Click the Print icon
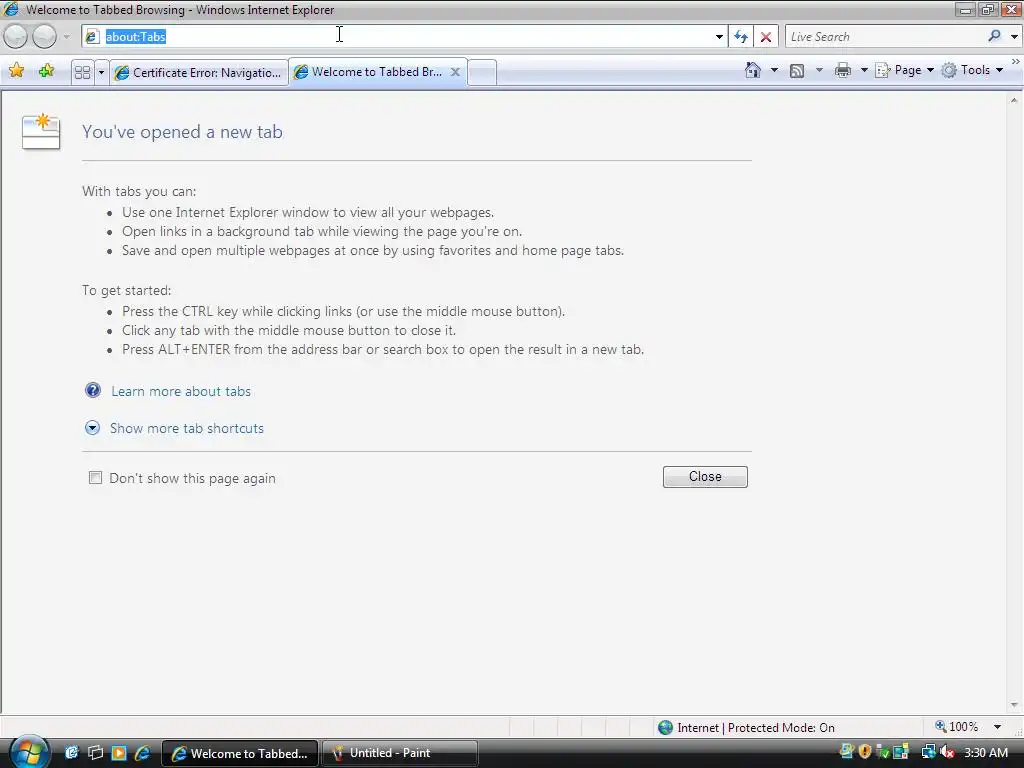Screen dimensions: 1024x768 [x=843, y=71]
